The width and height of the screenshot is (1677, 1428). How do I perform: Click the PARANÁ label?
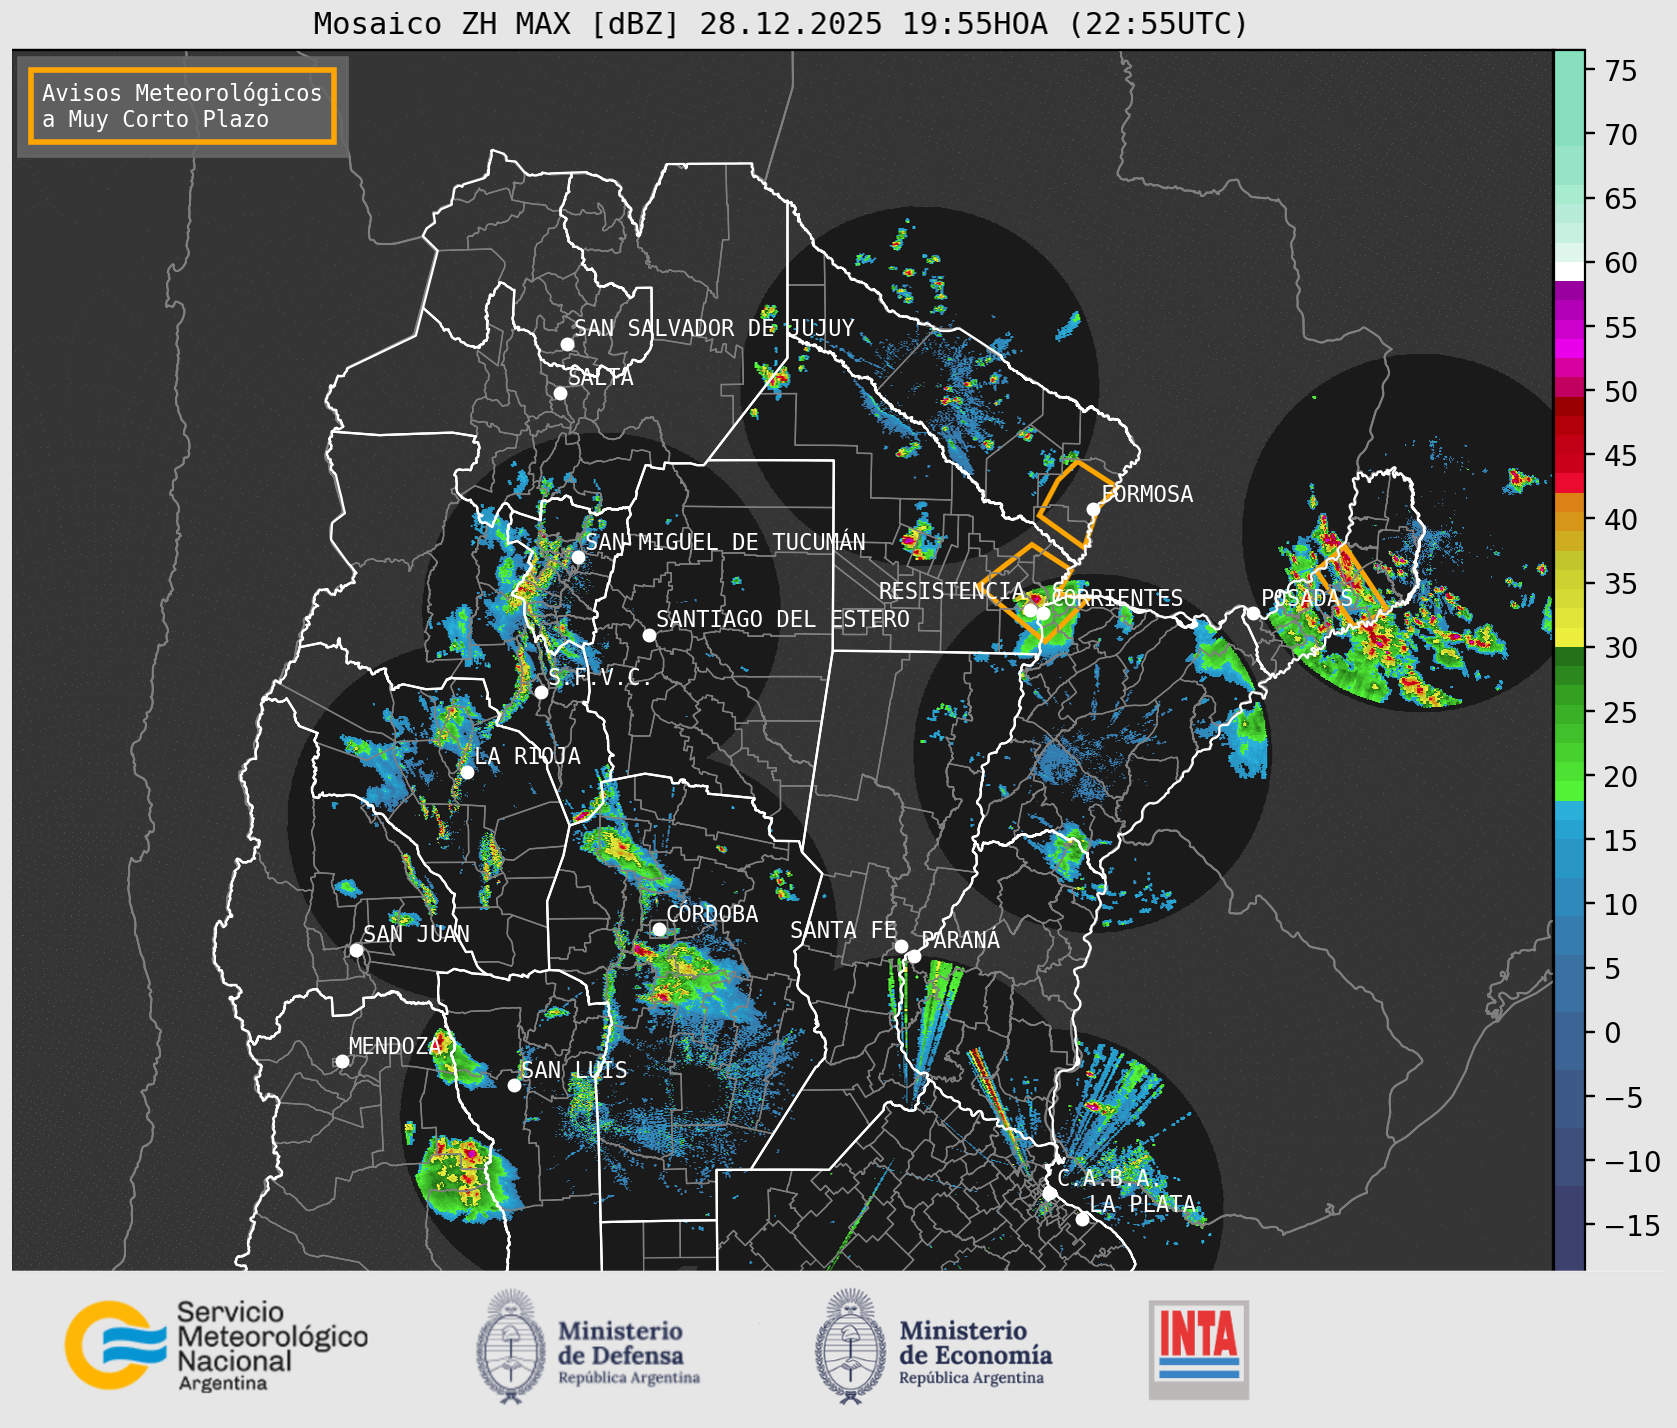point(961,940)
